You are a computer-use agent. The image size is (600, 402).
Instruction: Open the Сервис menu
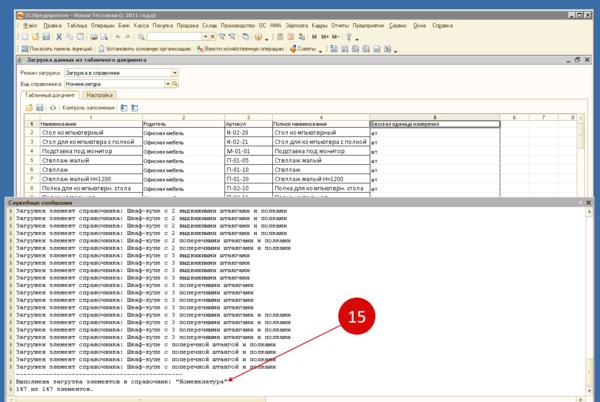point(398,26)
